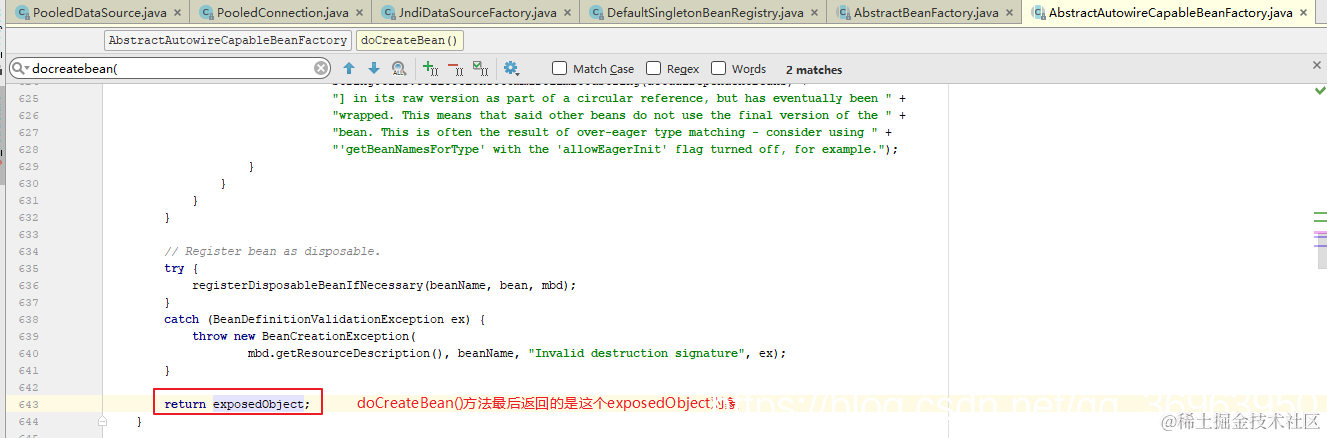Click the exposedObject variable on return line
Viewport: 1327px width, 438px height.
258,404
